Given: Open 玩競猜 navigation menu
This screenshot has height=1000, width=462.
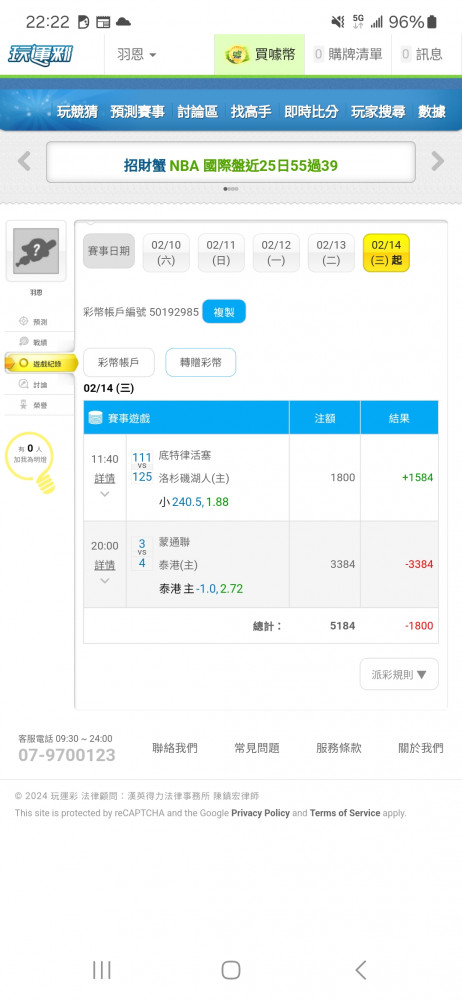Looking at the screenshot, I should coord(77,112).
